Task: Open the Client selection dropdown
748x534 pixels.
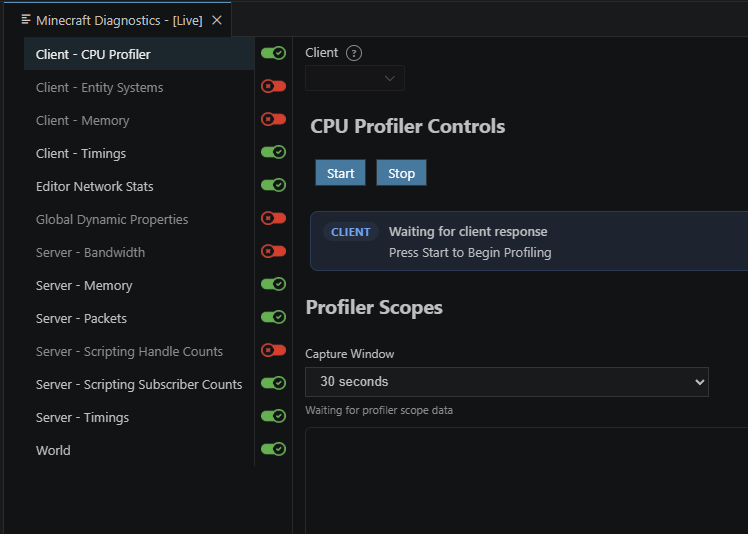Action: (355, 78)
